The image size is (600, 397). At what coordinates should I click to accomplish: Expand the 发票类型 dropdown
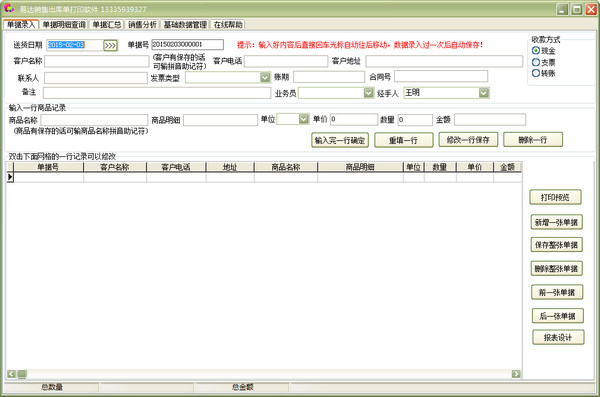265,77
